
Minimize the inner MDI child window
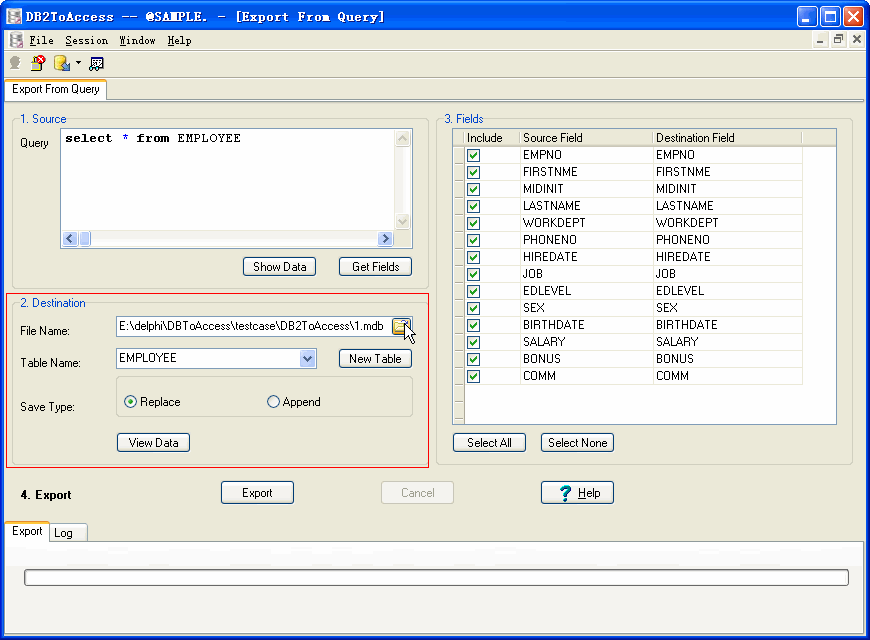[820, 39]
